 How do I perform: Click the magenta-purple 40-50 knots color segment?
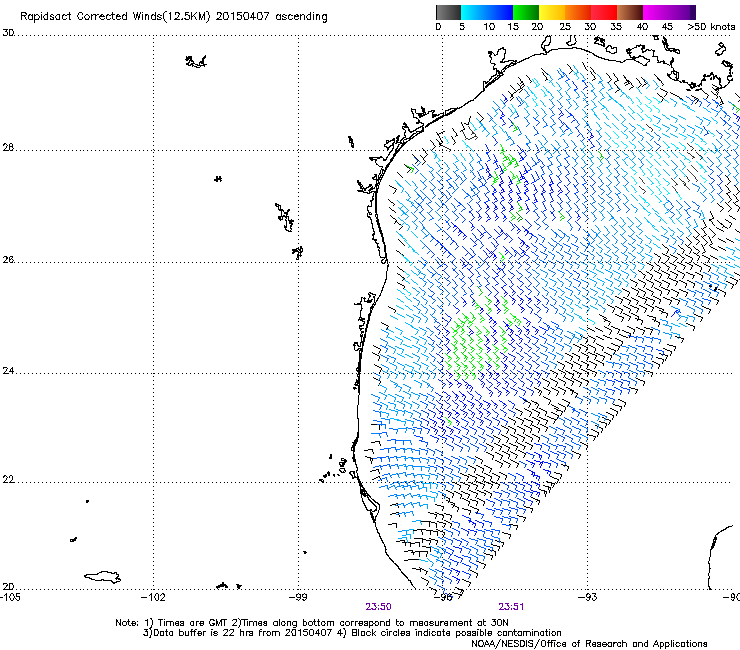pyautogui.click(x=669, y=12)
